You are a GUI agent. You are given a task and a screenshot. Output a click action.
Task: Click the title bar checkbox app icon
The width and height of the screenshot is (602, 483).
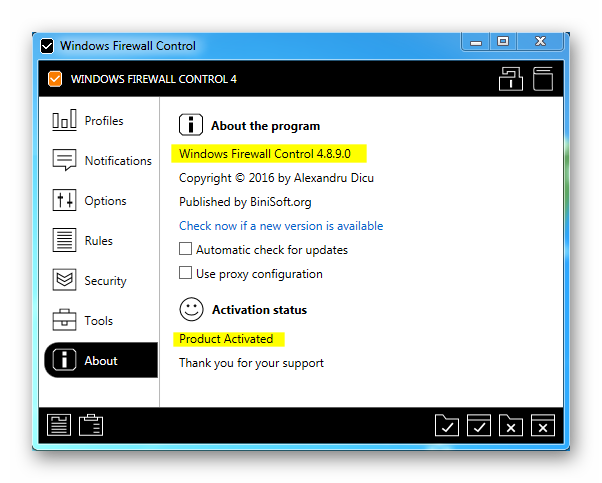pyautogui.click(x=47, y=46)
